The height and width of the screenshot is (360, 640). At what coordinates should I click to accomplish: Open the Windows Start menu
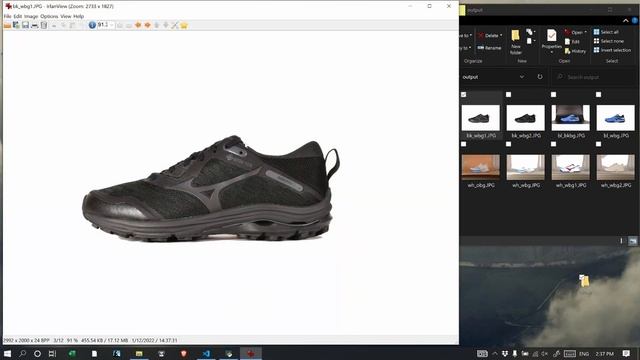point(7,353)
